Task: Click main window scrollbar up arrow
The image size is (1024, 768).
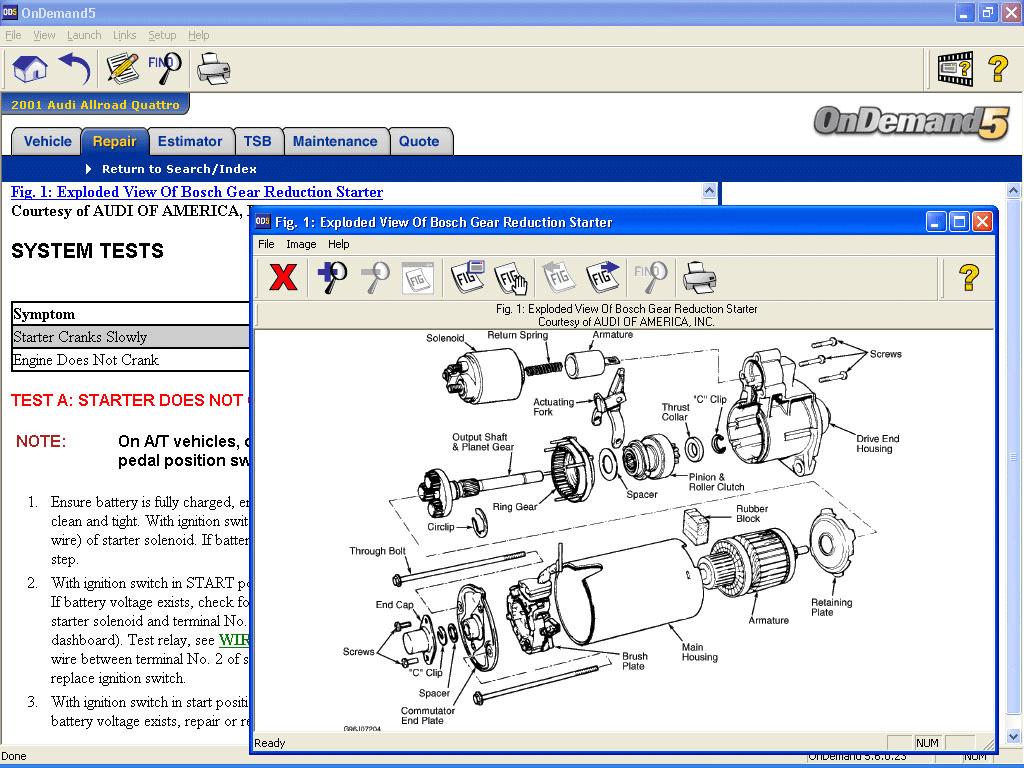Action: click(x=1014, y=191)
